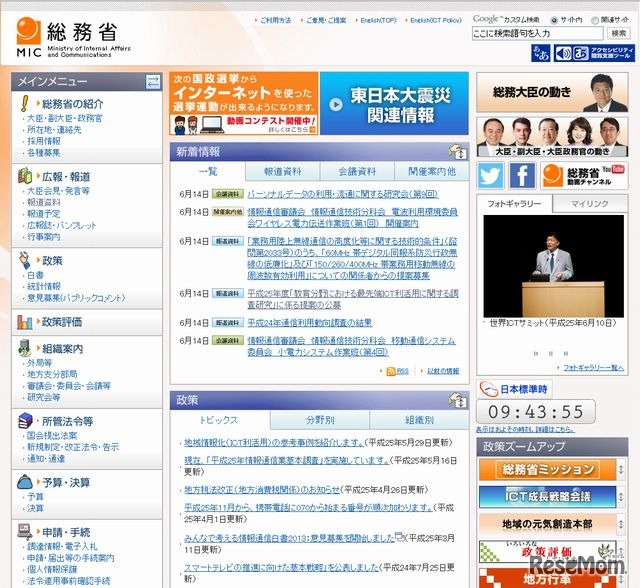
Task: Switch to the 開催案内他 tab
Action: coord(432,172)
